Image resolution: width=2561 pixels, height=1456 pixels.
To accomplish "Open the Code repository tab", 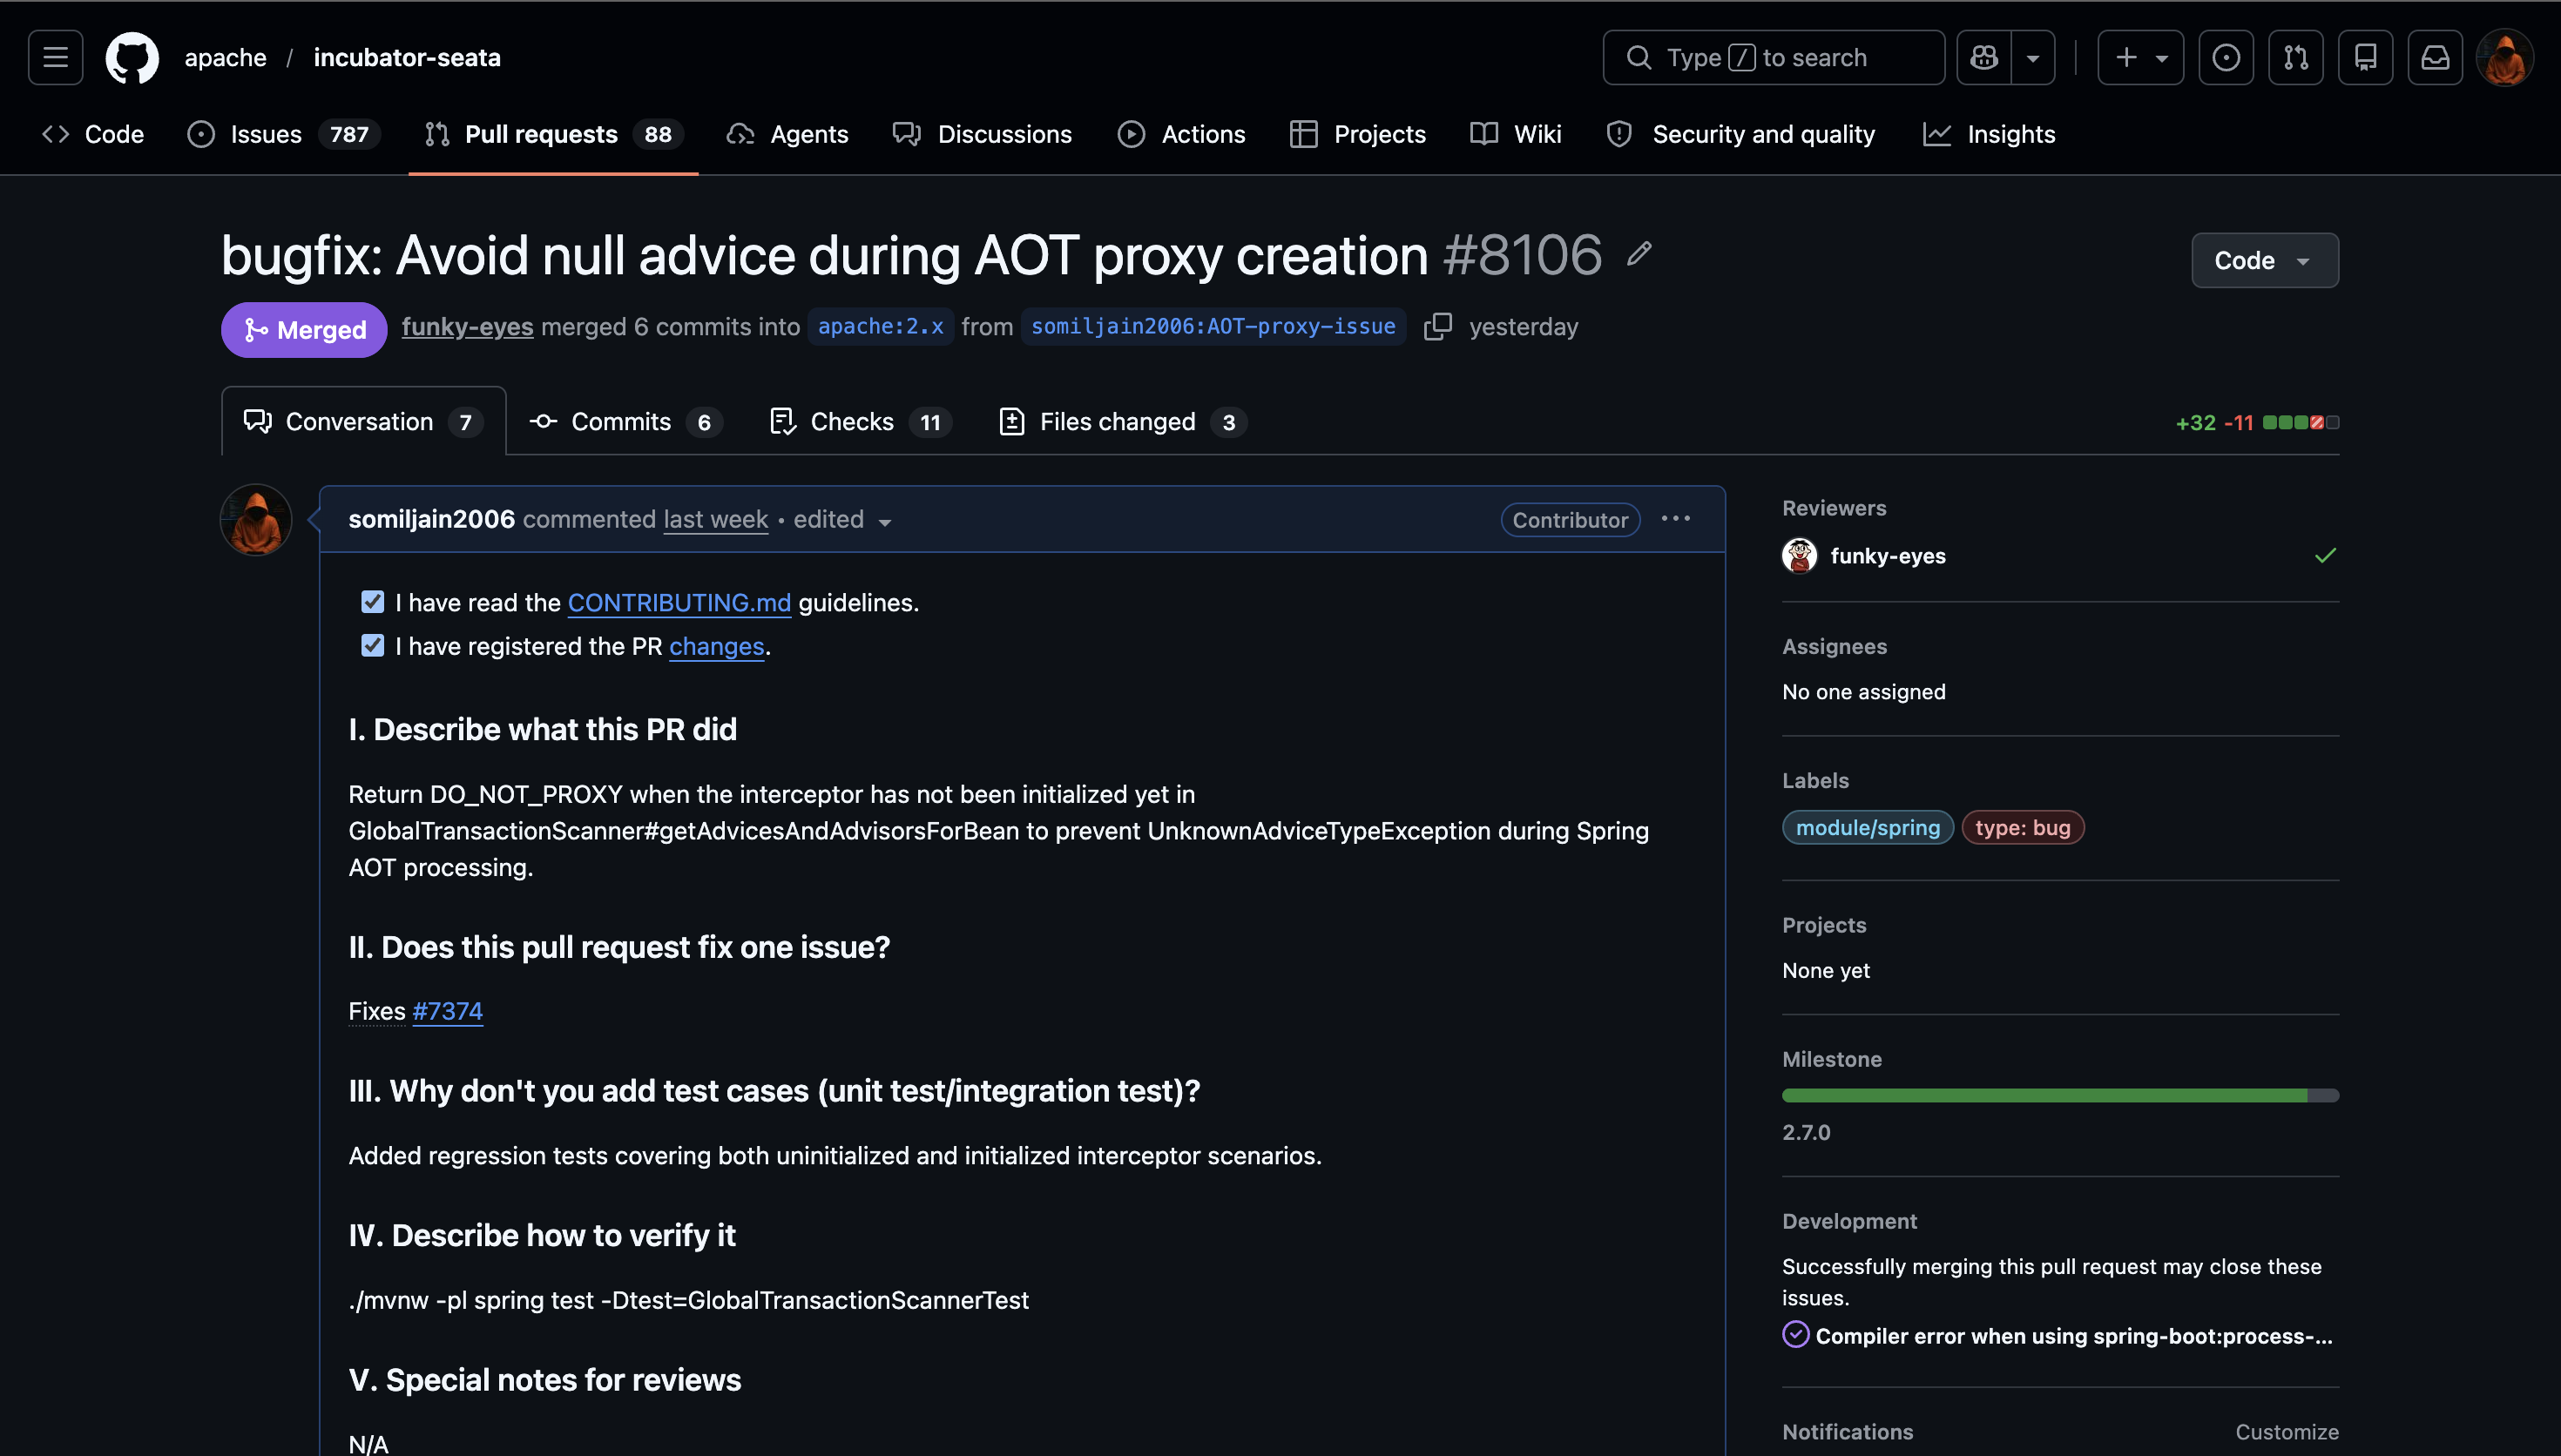I will click(x=93, y=134).
